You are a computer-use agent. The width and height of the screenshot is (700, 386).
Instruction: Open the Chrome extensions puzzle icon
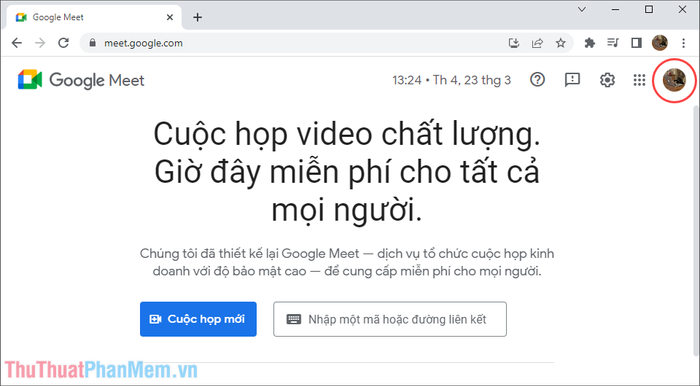[590, 43]
